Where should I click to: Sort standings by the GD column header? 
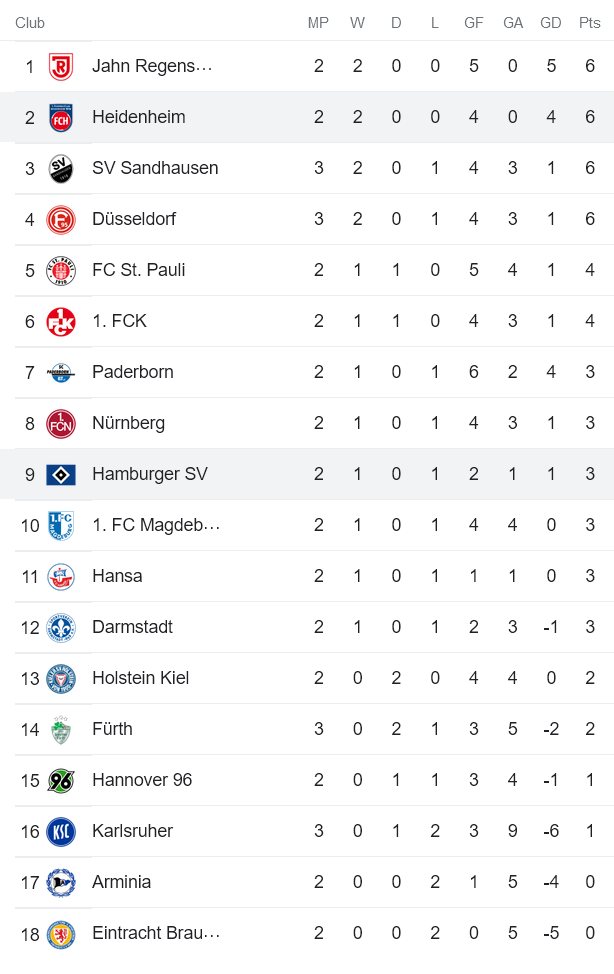pyautogui.click(x=551, y=22)
